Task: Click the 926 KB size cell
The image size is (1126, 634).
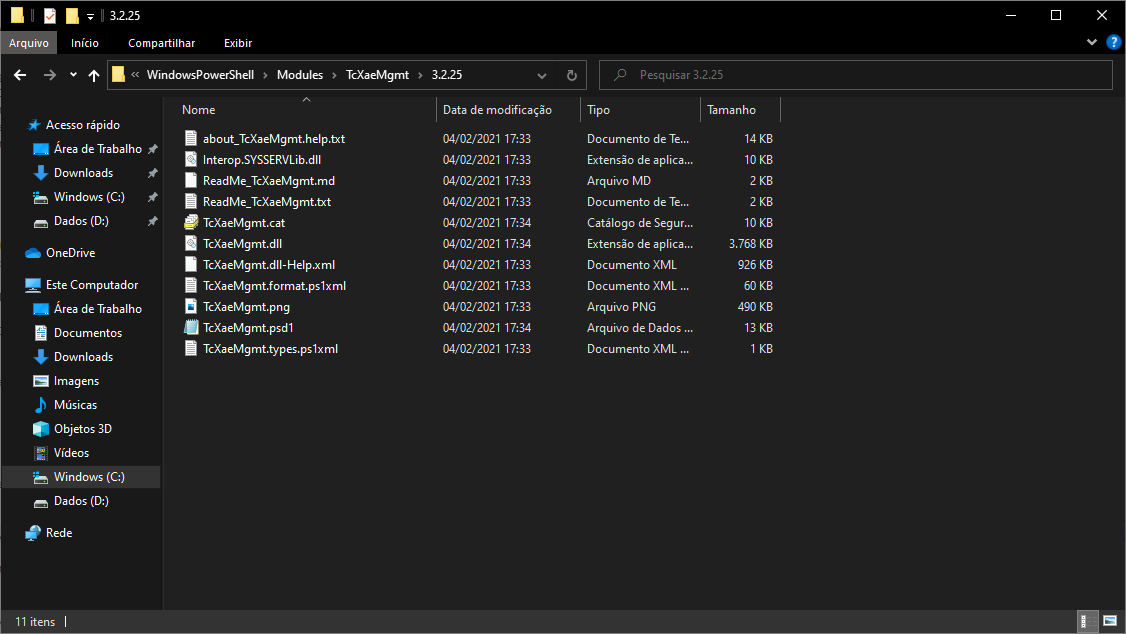Action: pyautogui.click(x=755, y=265)
